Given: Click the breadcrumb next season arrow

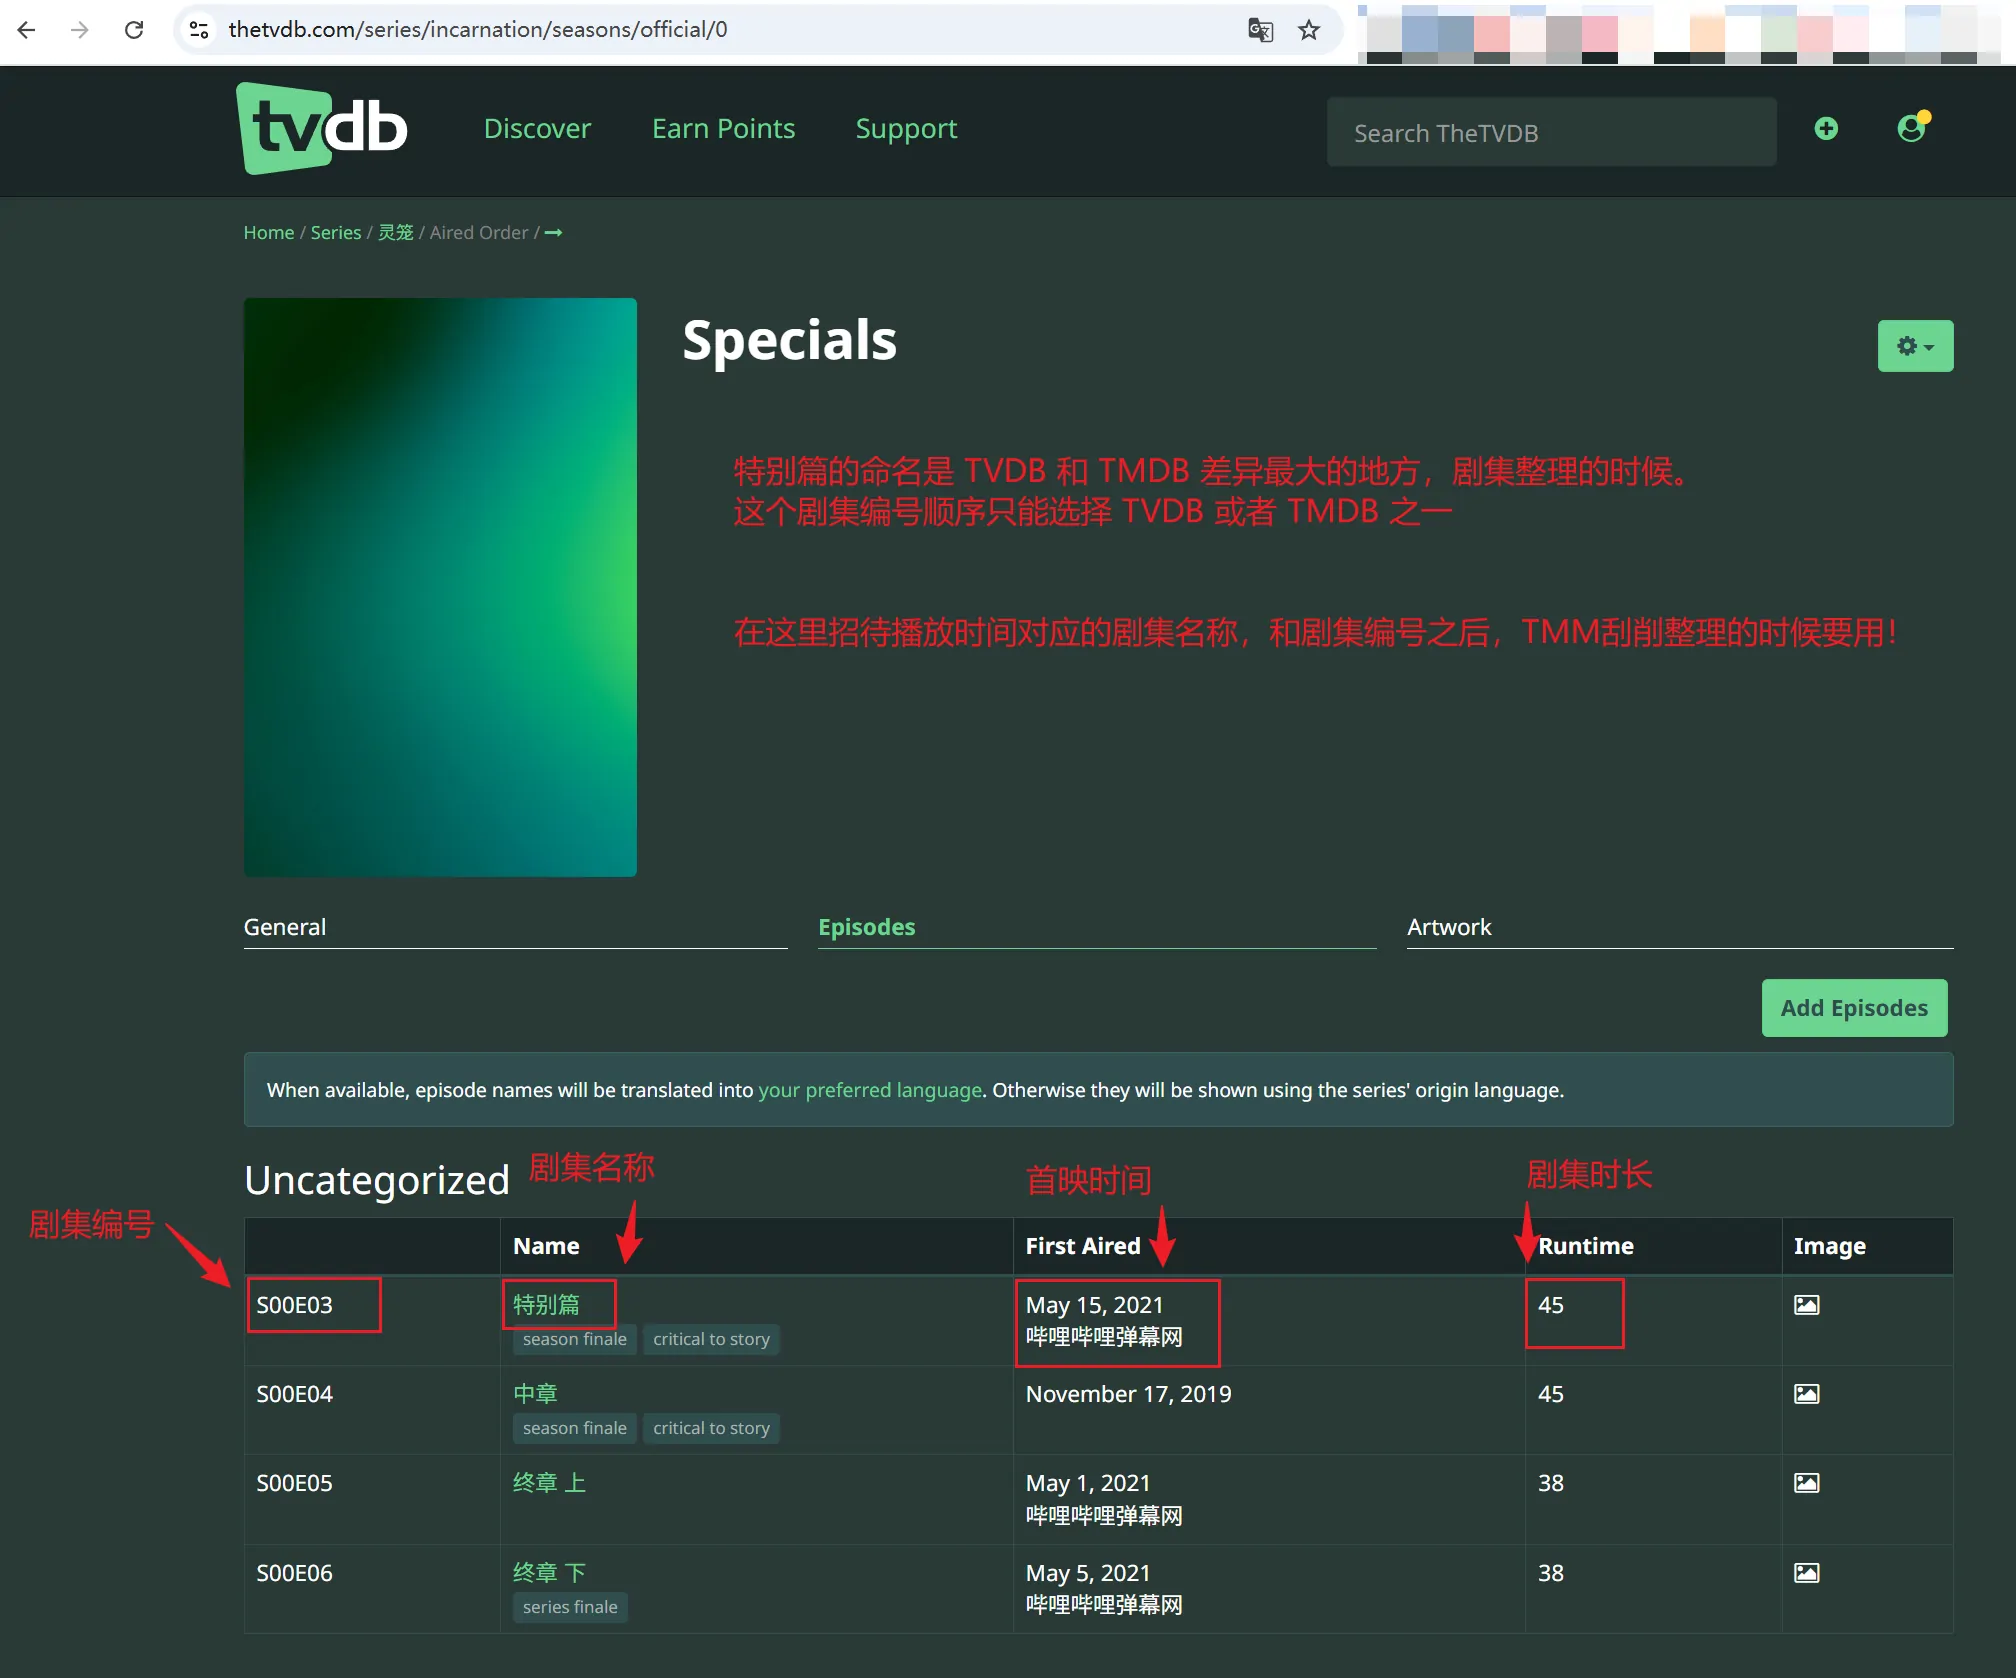Looking at the screenshot, I should click(x=553, y=233).
